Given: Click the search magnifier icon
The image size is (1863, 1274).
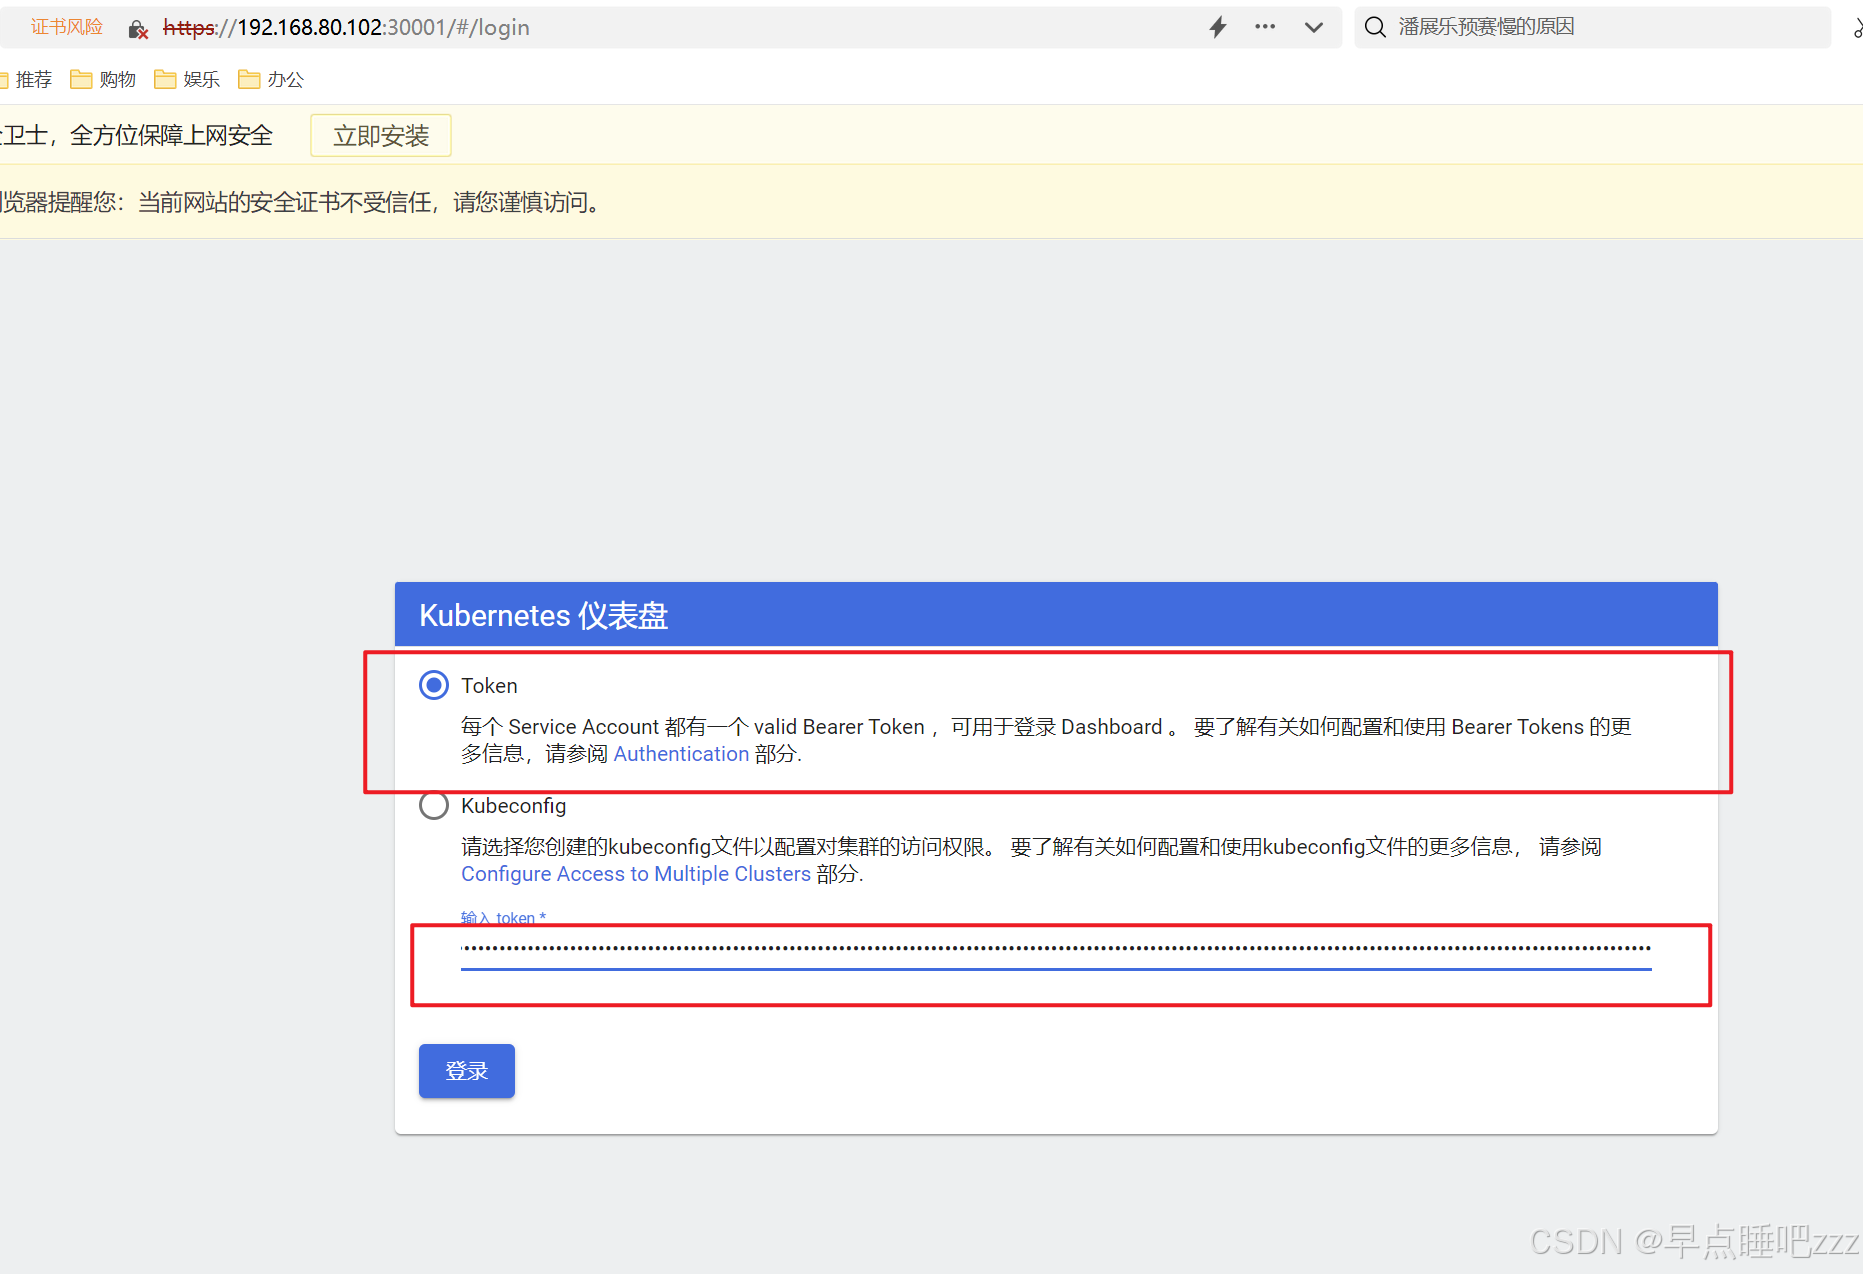Looking at the screenshot, I should point(1376,27).
